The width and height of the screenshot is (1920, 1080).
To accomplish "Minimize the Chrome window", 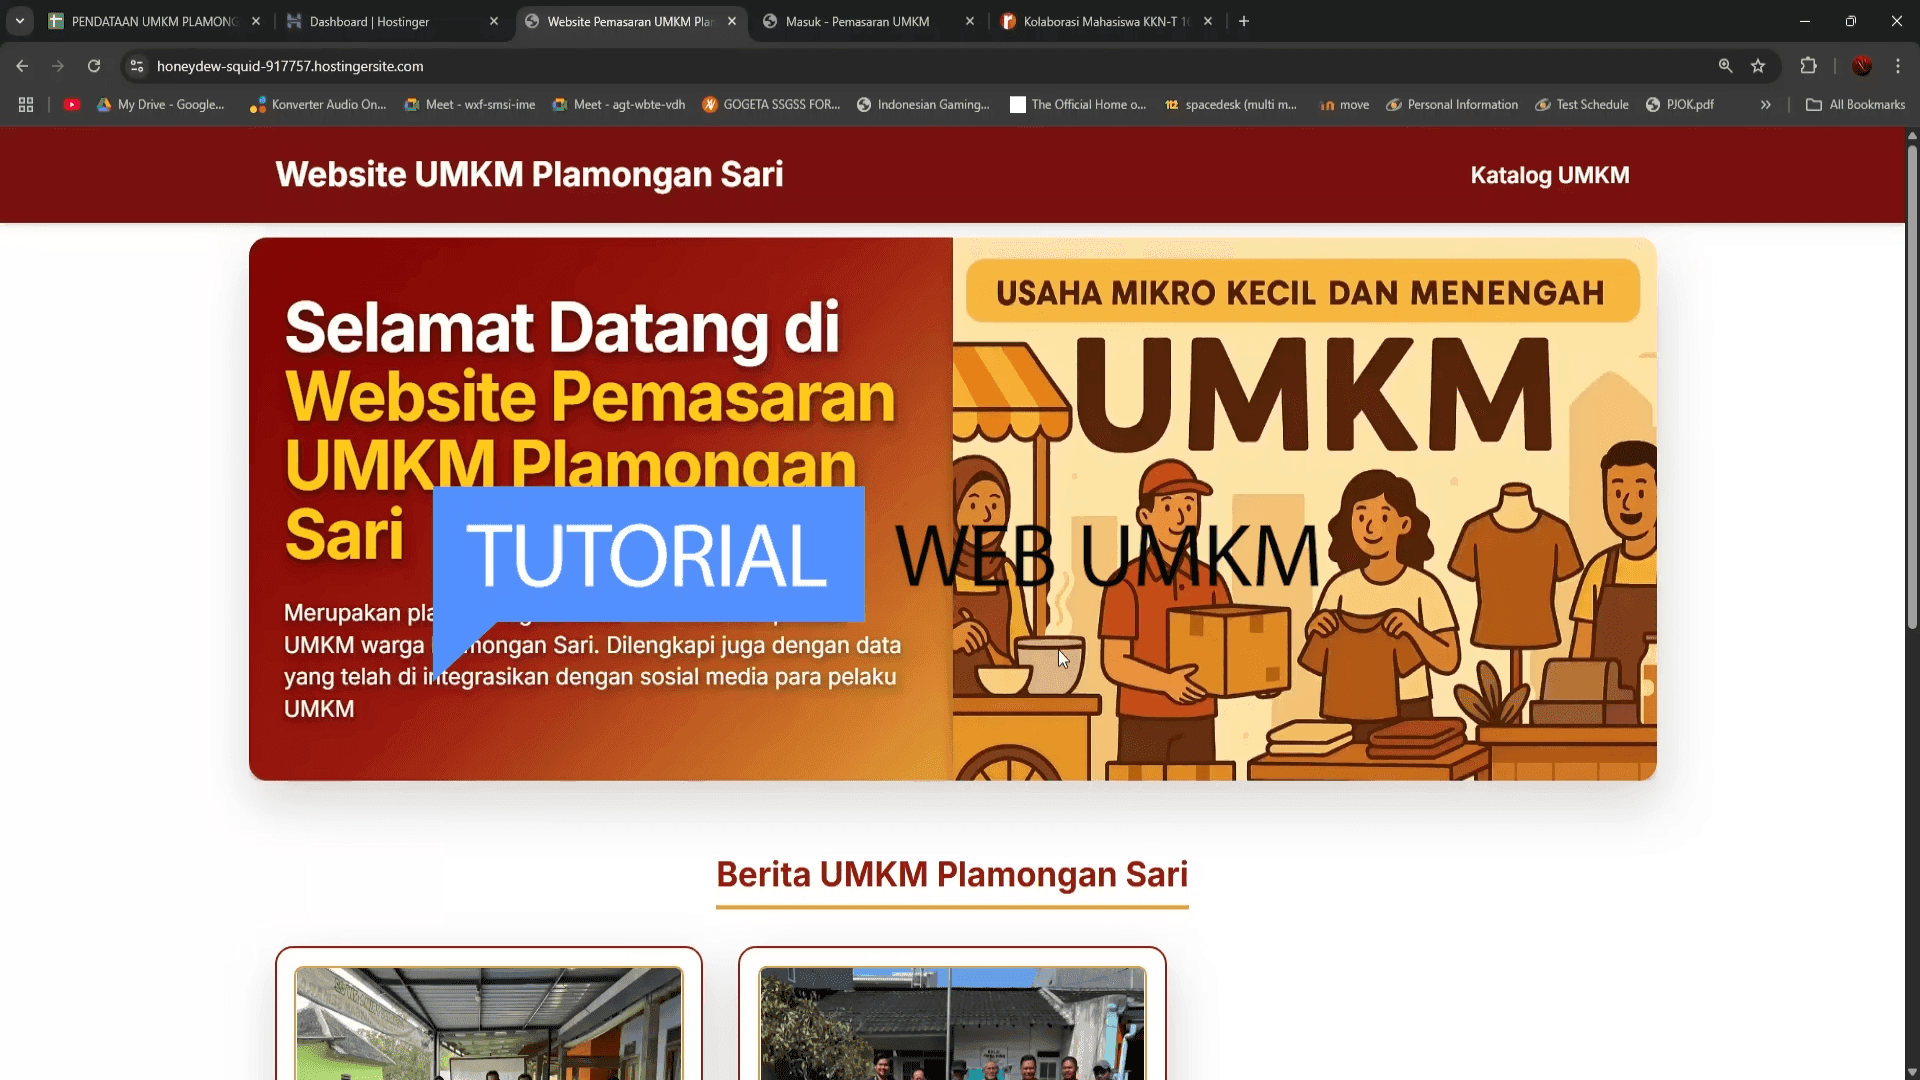I will [x=1805, y=21].
